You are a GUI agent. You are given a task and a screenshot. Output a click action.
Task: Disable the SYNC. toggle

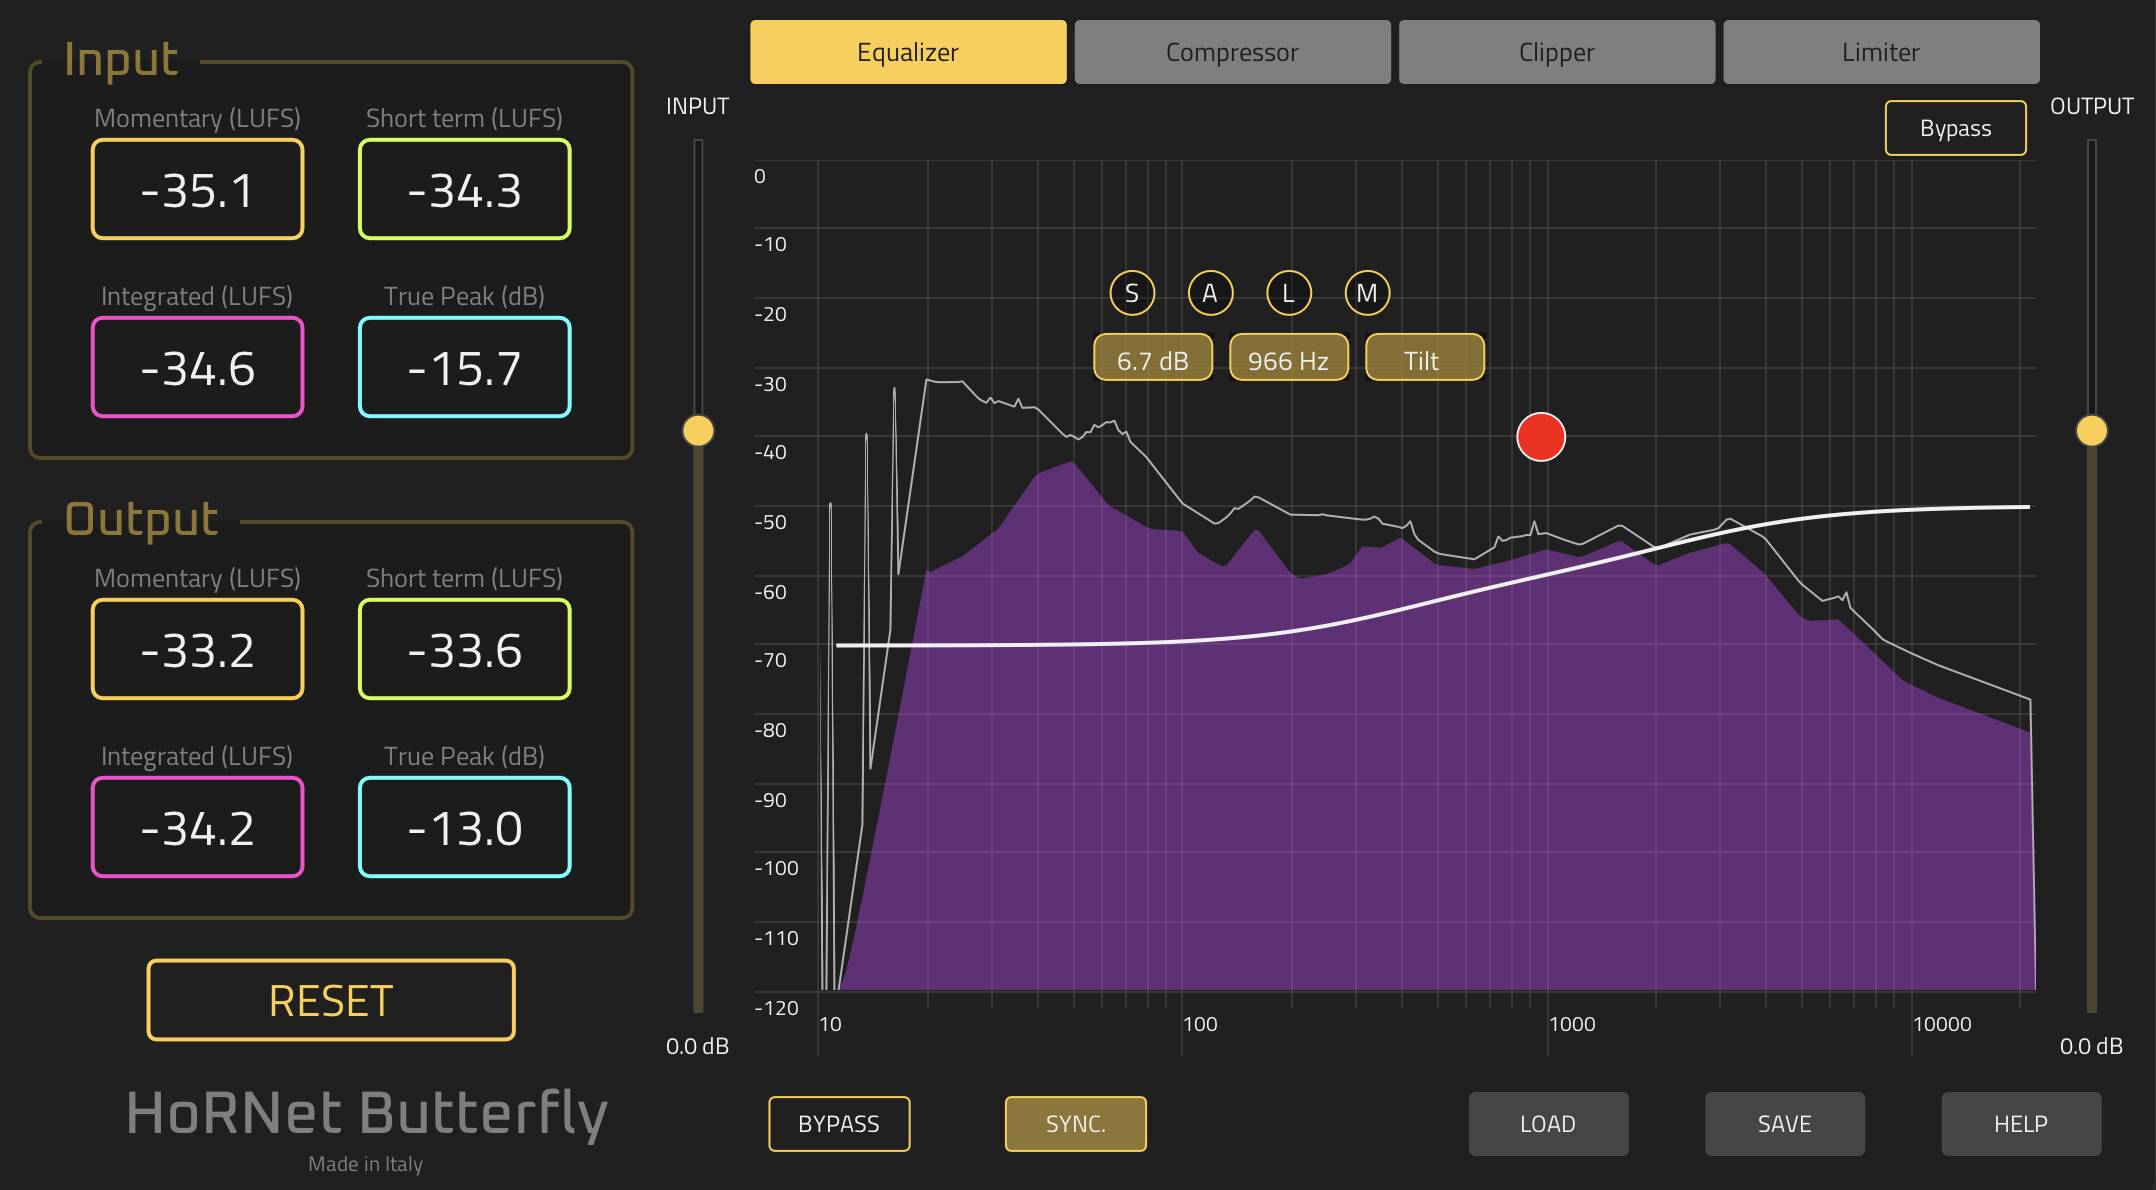point(1075,1124)
